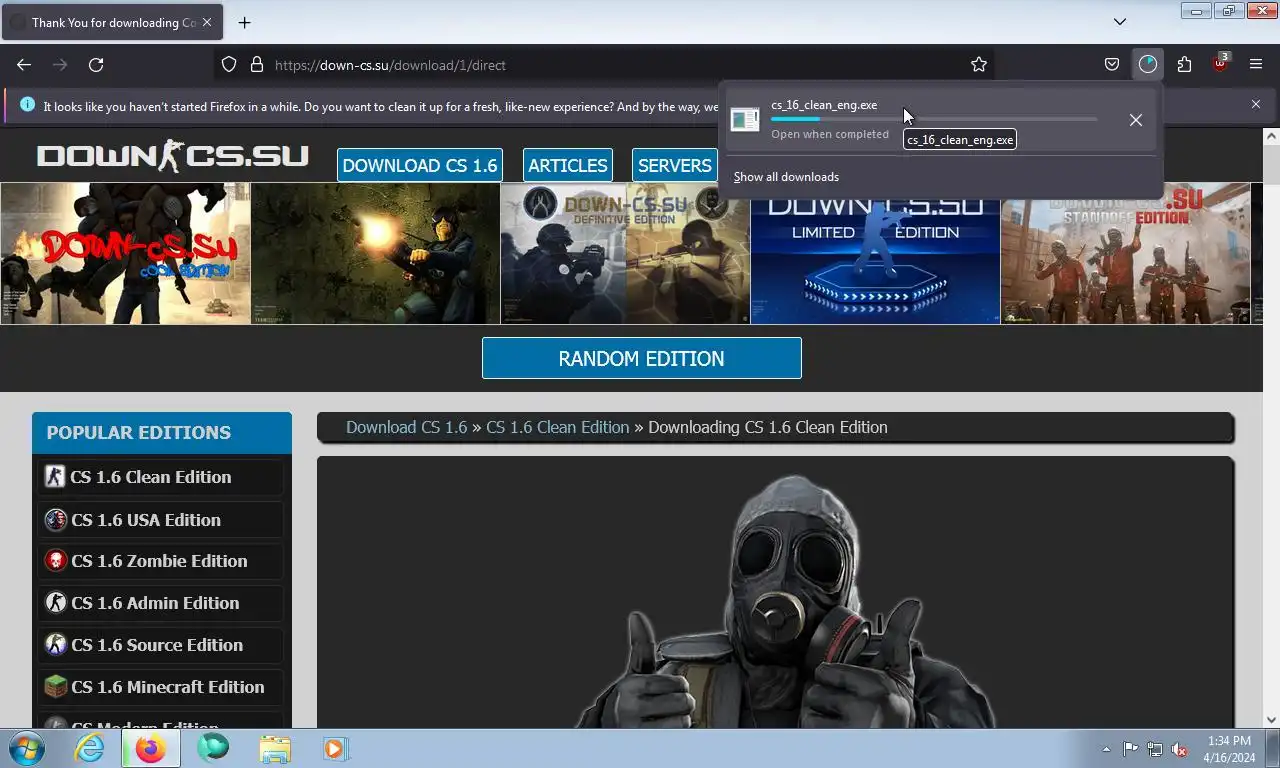Open the uBlock Origin extension icon
Screen dimensions: 1280x768
pyautogui.click(x=1220, y=65)
